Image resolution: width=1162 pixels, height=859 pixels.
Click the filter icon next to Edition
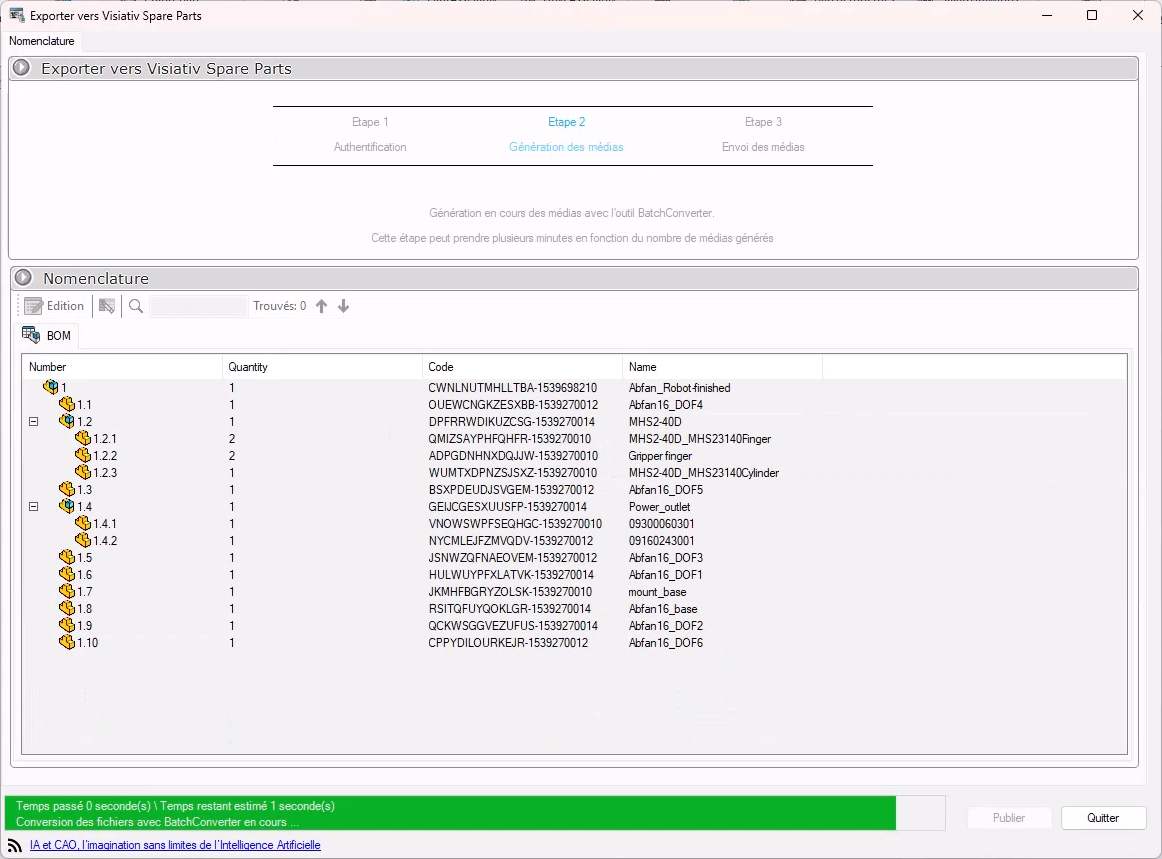click(107, 306)
